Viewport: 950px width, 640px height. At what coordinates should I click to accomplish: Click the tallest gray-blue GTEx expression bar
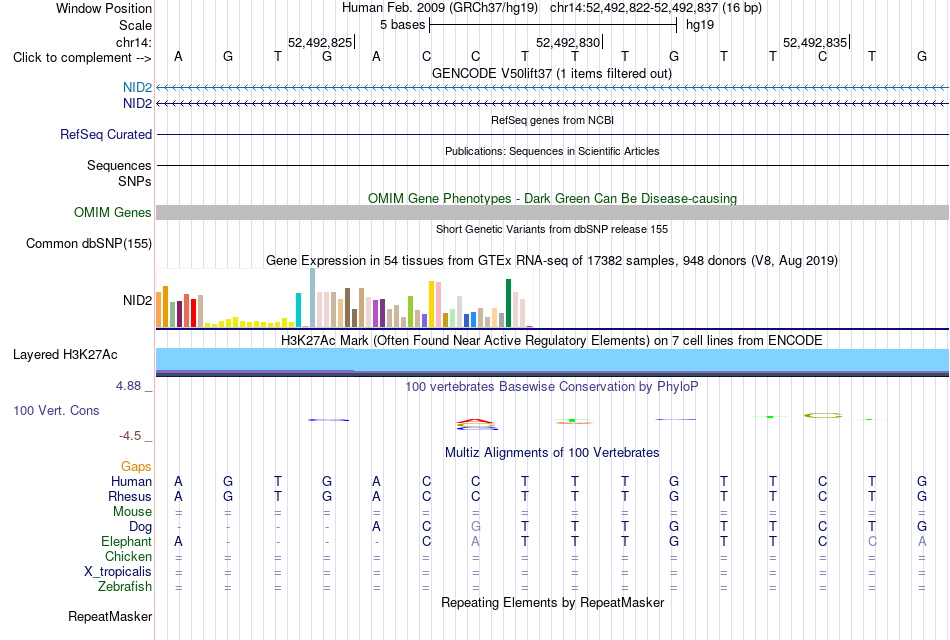click(x=313, y=298)
